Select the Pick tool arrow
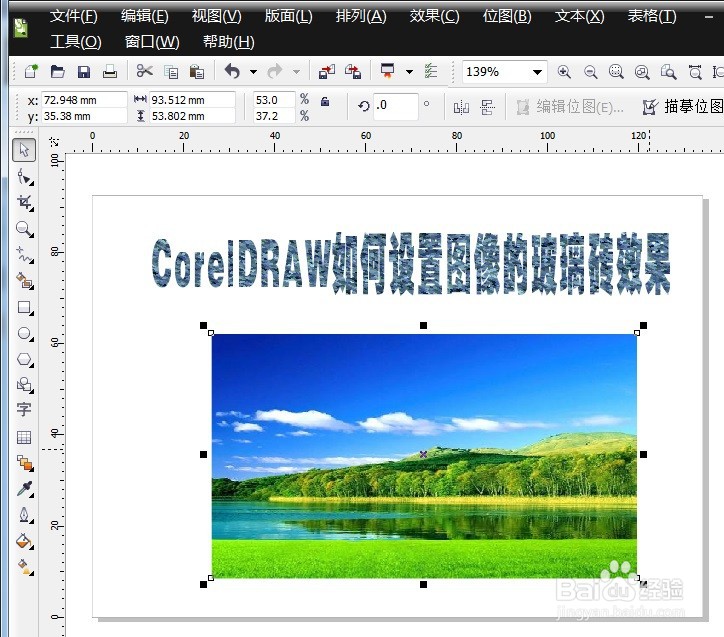The width and height of the screenshot is (724, 637). pyautogui.click(x=24, y=150)
